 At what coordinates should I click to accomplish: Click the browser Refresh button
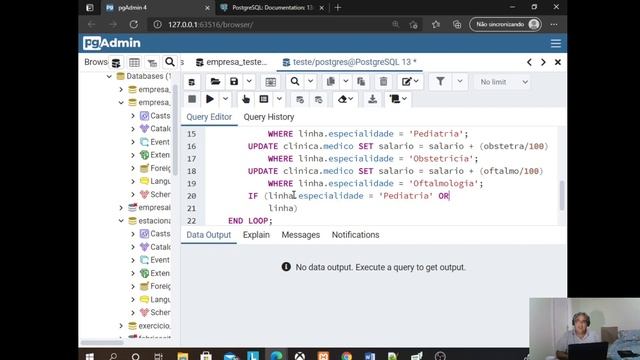[x=133, y=24]
